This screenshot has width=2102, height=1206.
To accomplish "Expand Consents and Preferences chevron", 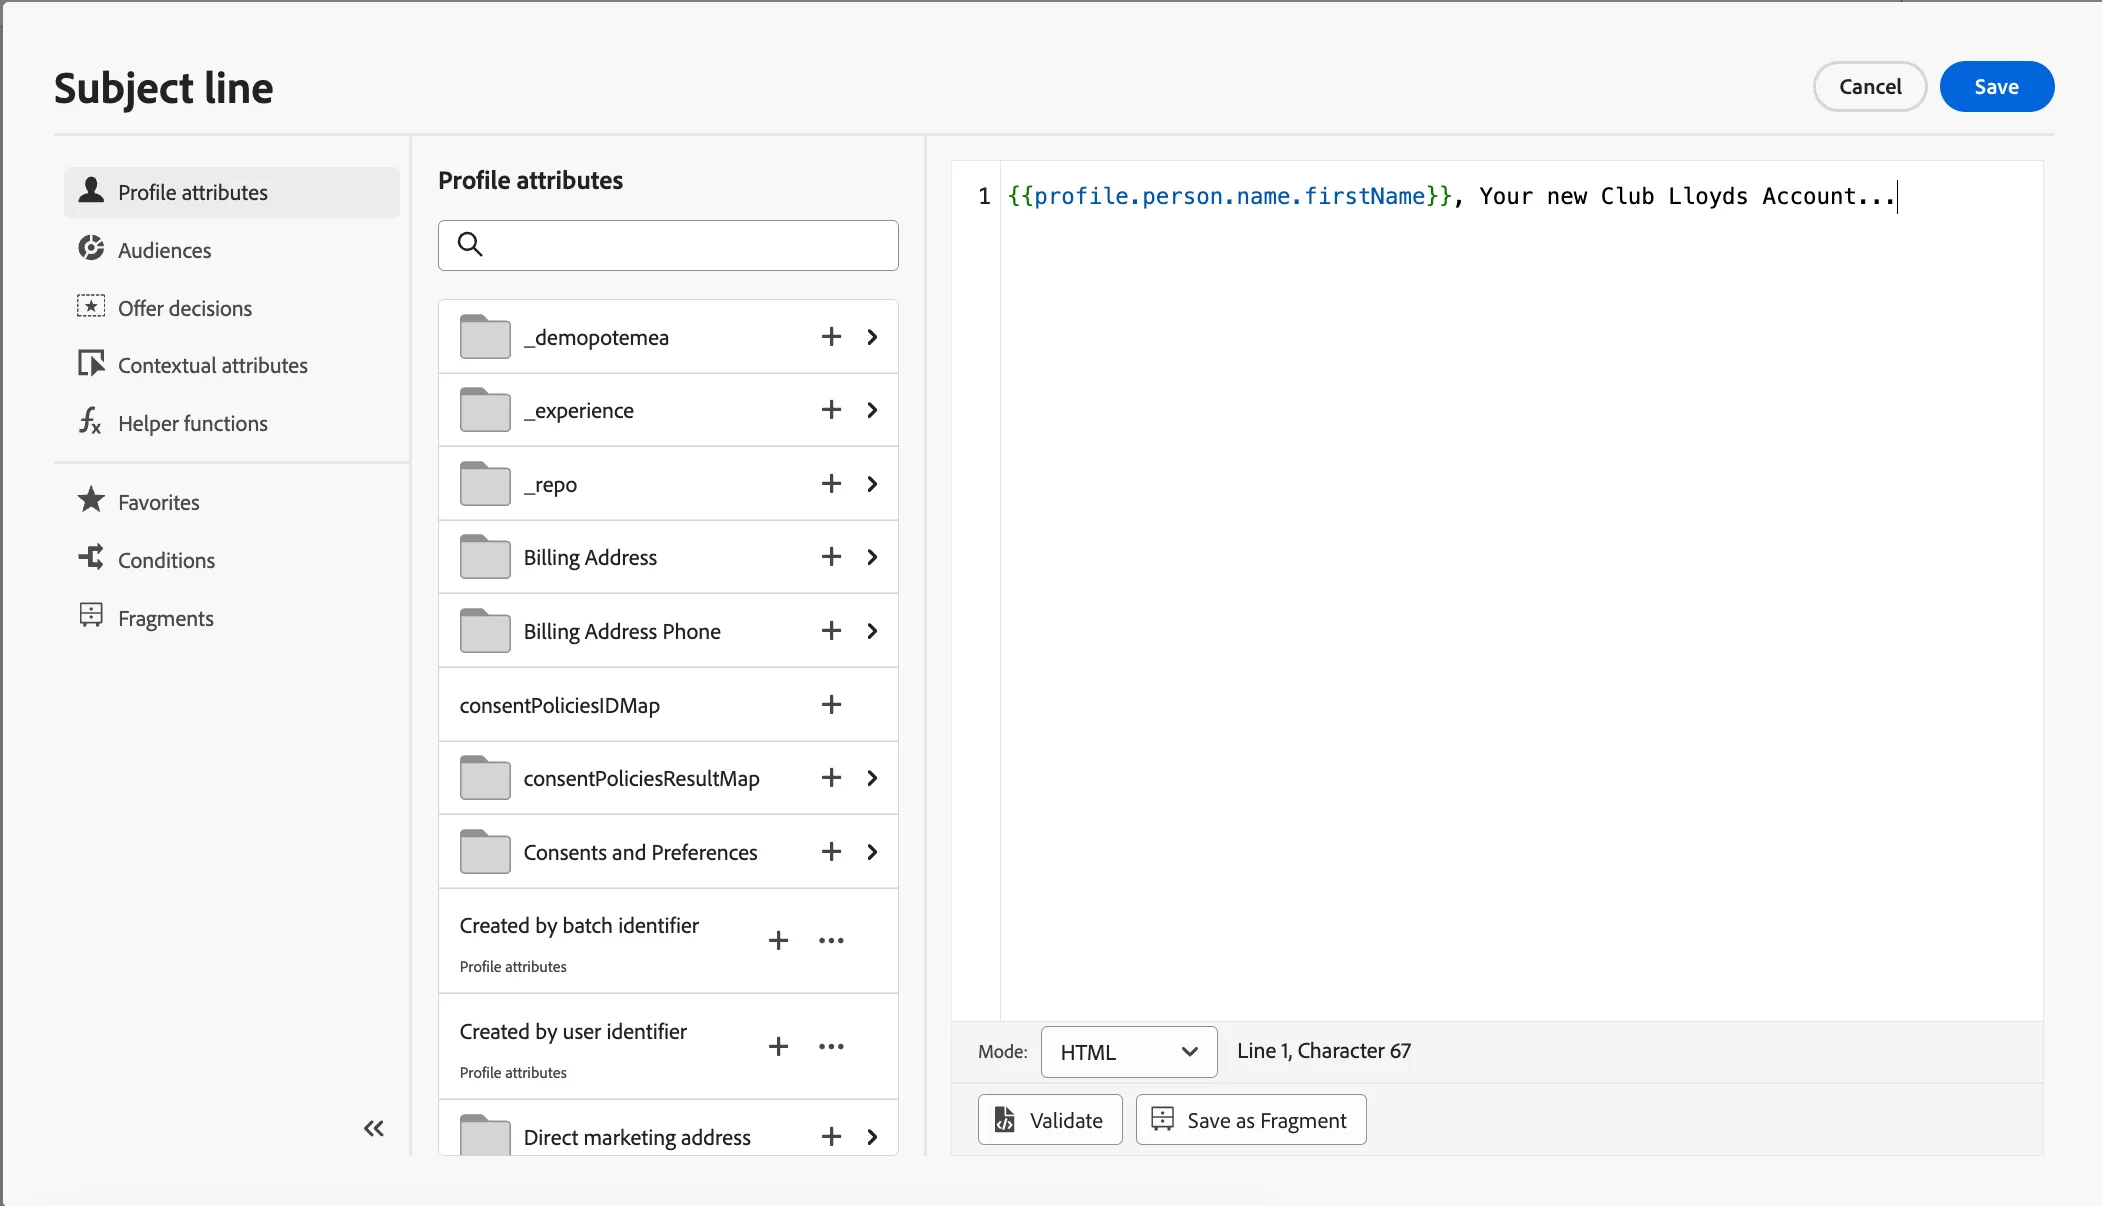I will click(x=872, y=852).
